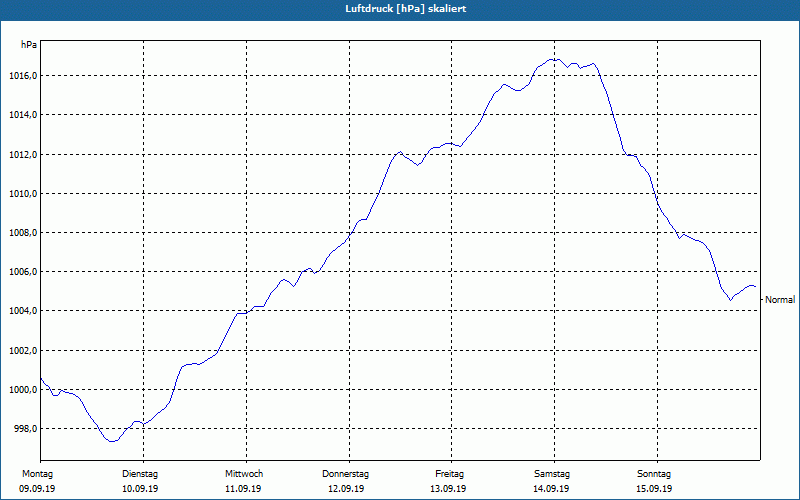Select the 1000,0 axis value

coord(23,390)
